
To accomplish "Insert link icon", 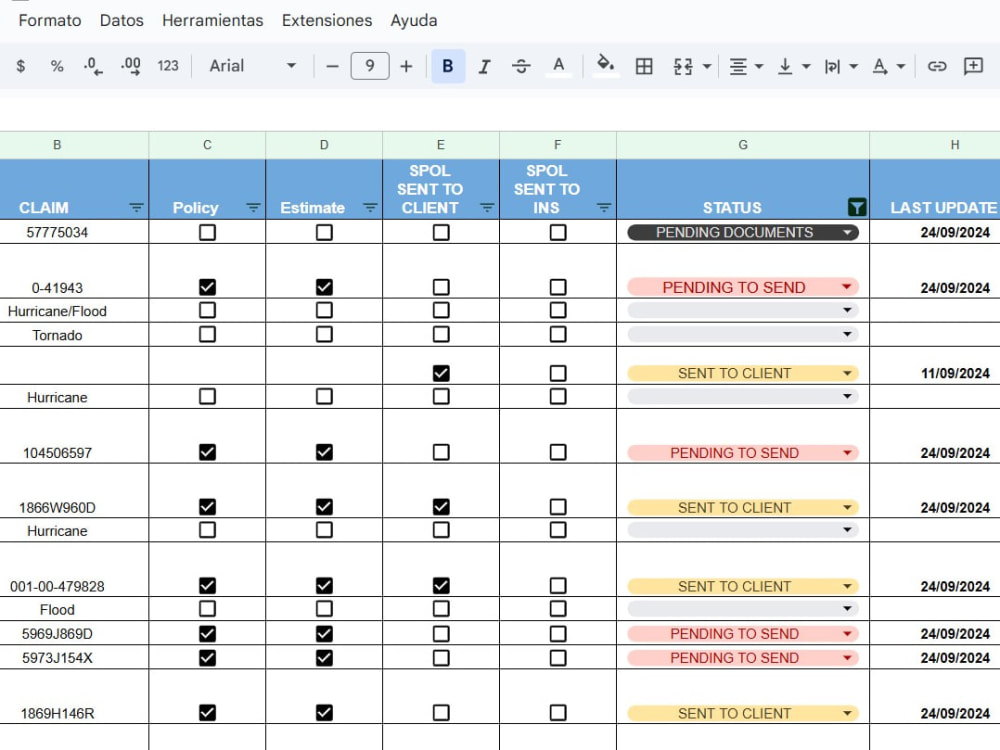I will click(x=937, y=66).
